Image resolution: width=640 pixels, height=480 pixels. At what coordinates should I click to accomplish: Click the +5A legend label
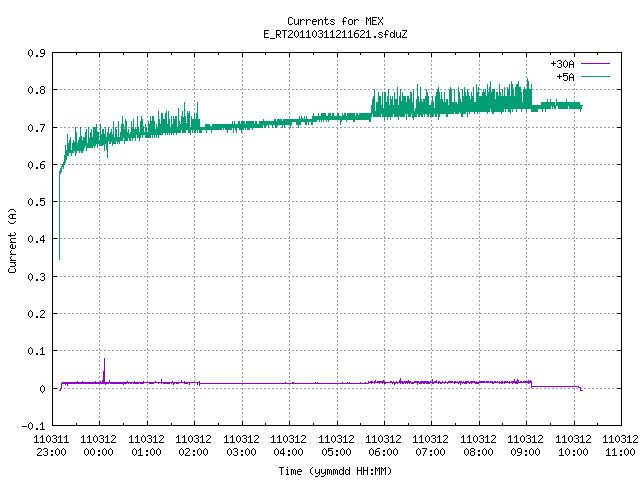click(565, 77)
